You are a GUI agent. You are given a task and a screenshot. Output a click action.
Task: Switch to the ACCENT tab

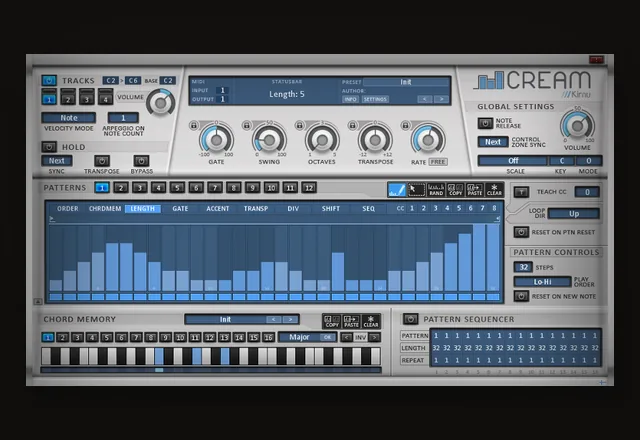[218, 209]
